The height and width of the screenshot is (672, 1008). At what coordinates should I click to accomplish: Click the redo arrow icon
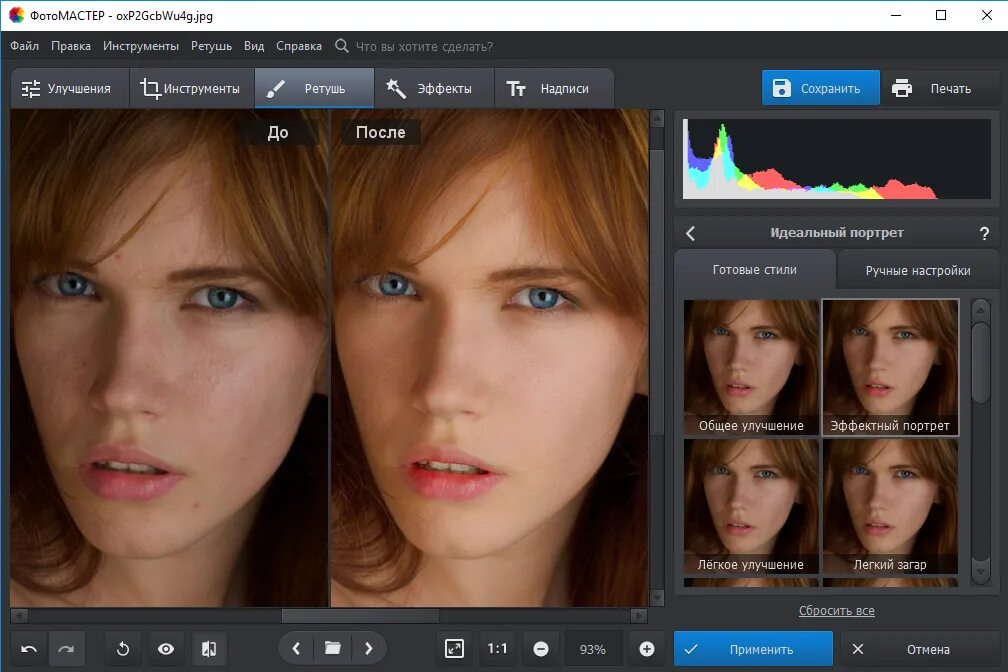(66, 649)
